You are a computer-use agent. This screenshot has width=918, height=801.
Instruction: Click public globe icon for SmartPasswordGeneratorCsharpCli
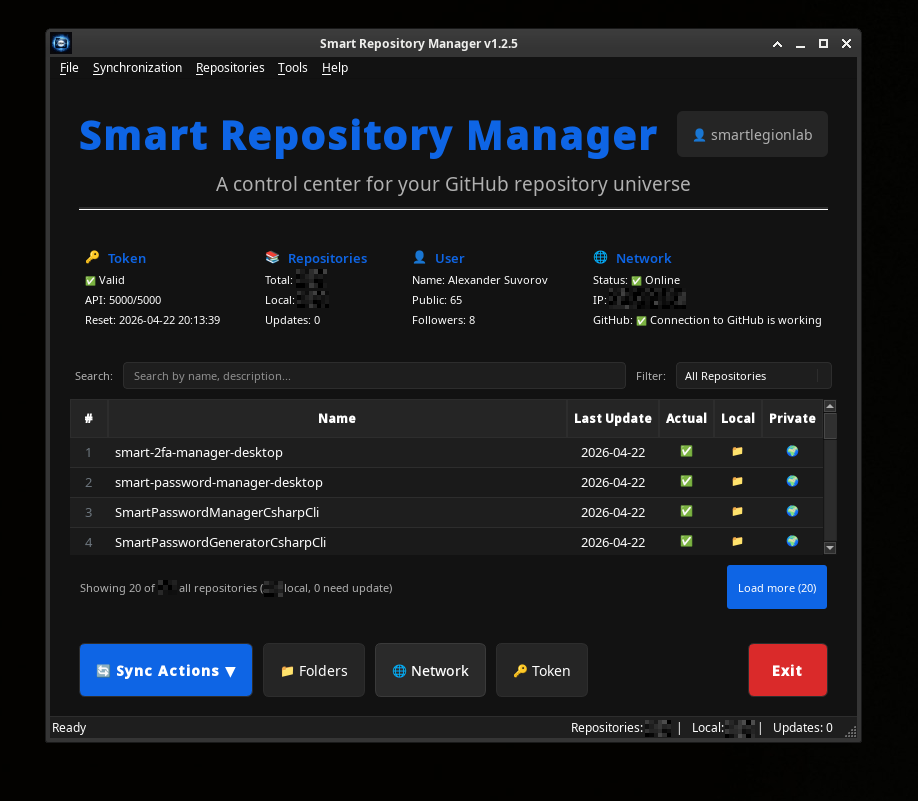[792, 541]
